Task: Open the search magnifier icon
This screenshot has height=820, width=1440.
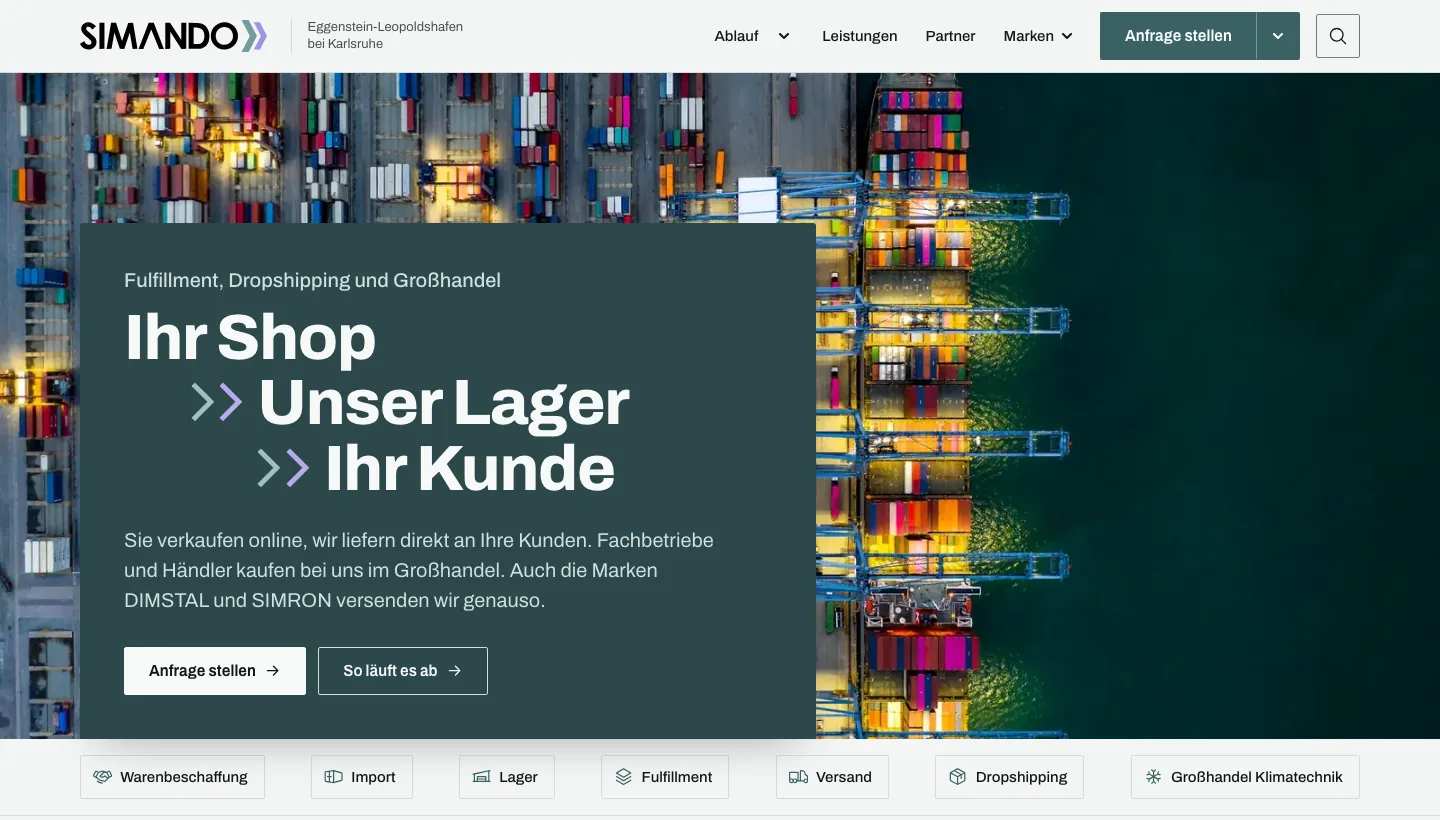Action: pyautogui.click(x=1338, y=36)
